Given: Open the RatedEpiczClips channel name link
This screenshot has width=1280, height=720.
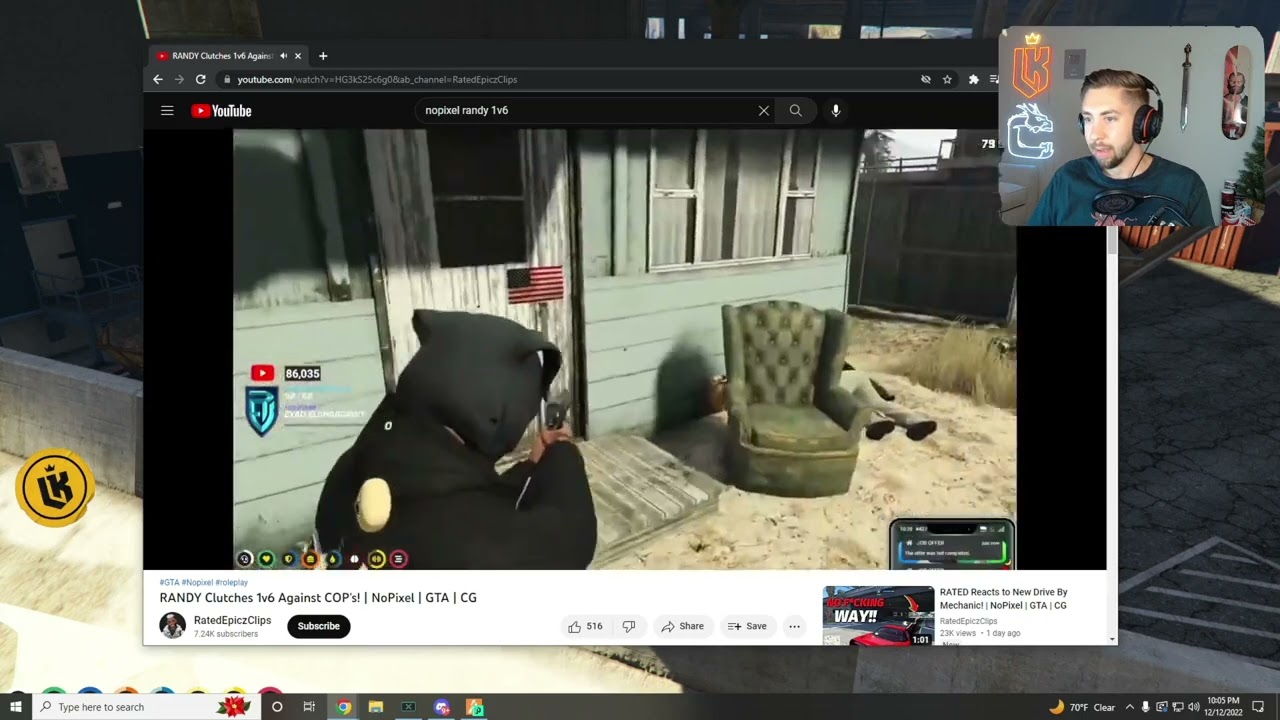Looking at the screenshot, I should pos(232,620).
